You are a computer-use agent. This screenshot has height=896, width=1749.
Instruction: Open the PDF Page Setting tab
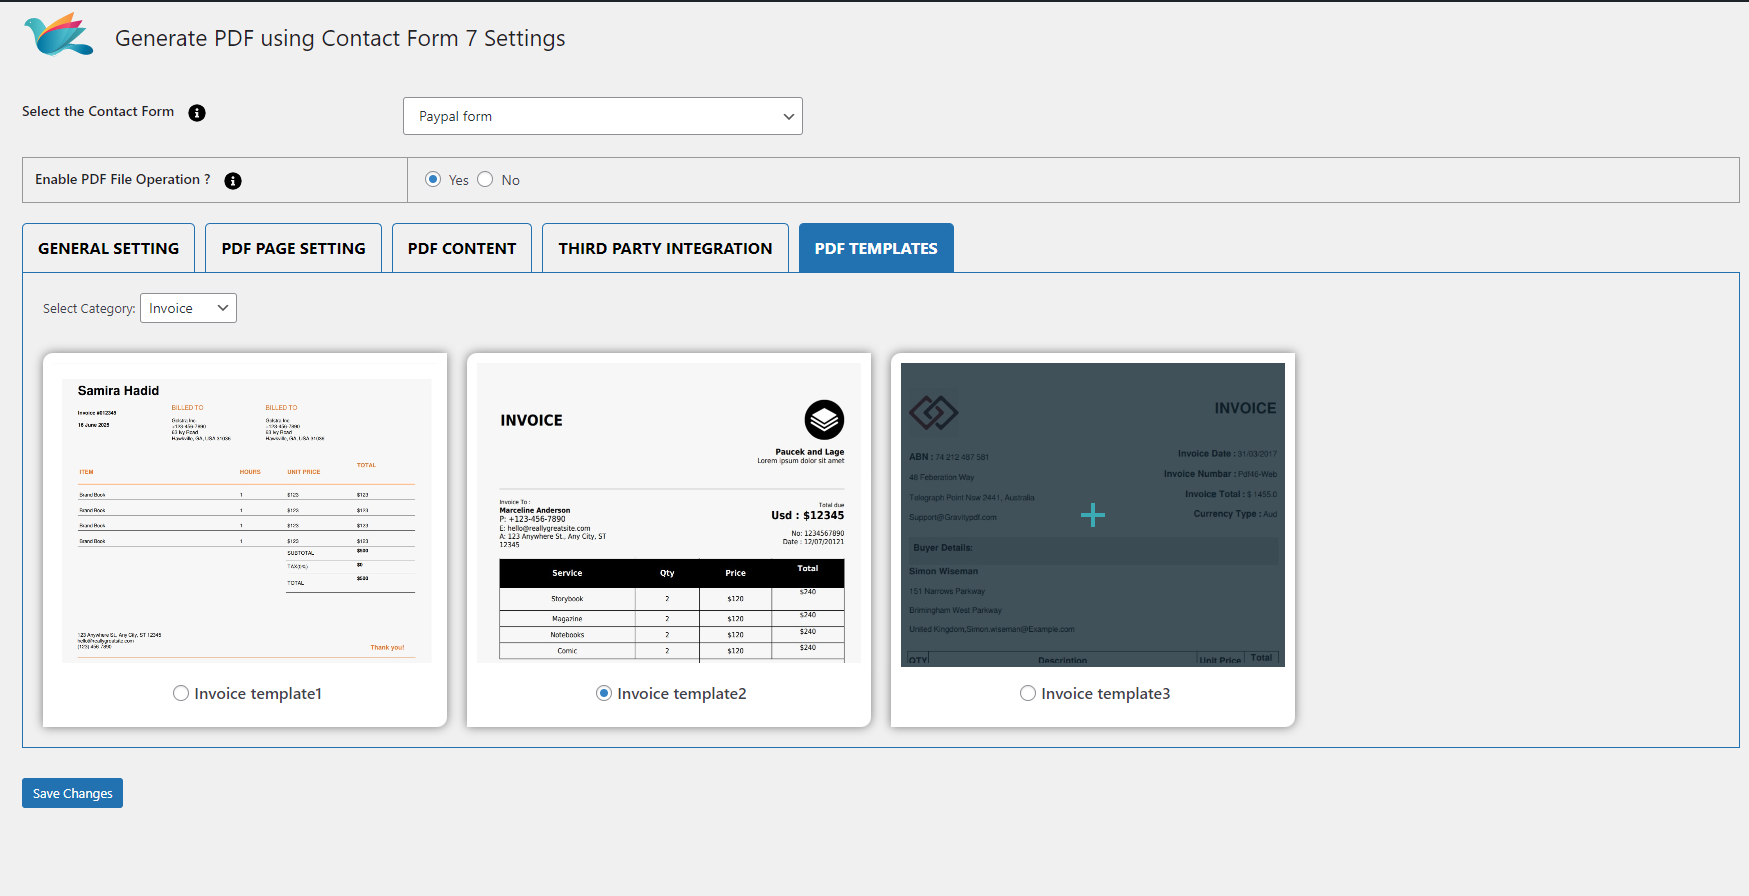pyautogui.click(x=293, y=248)
